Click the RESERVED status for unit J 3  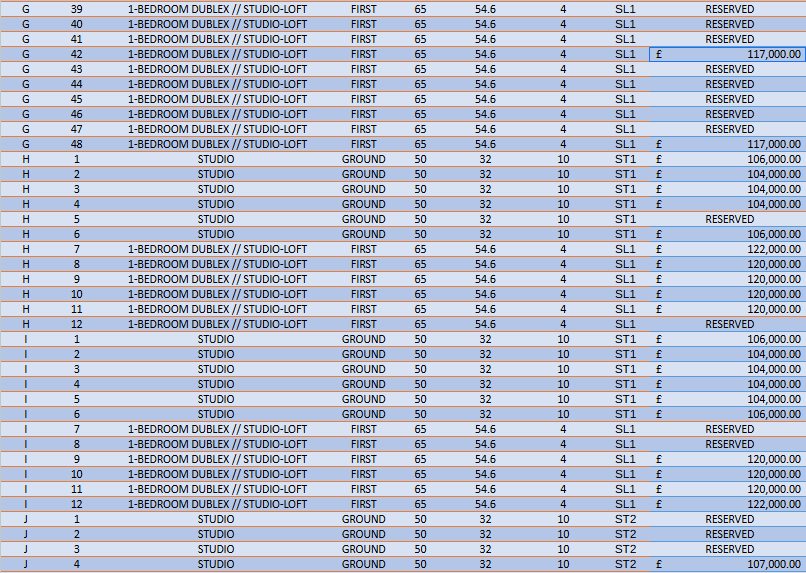[729, 549]
